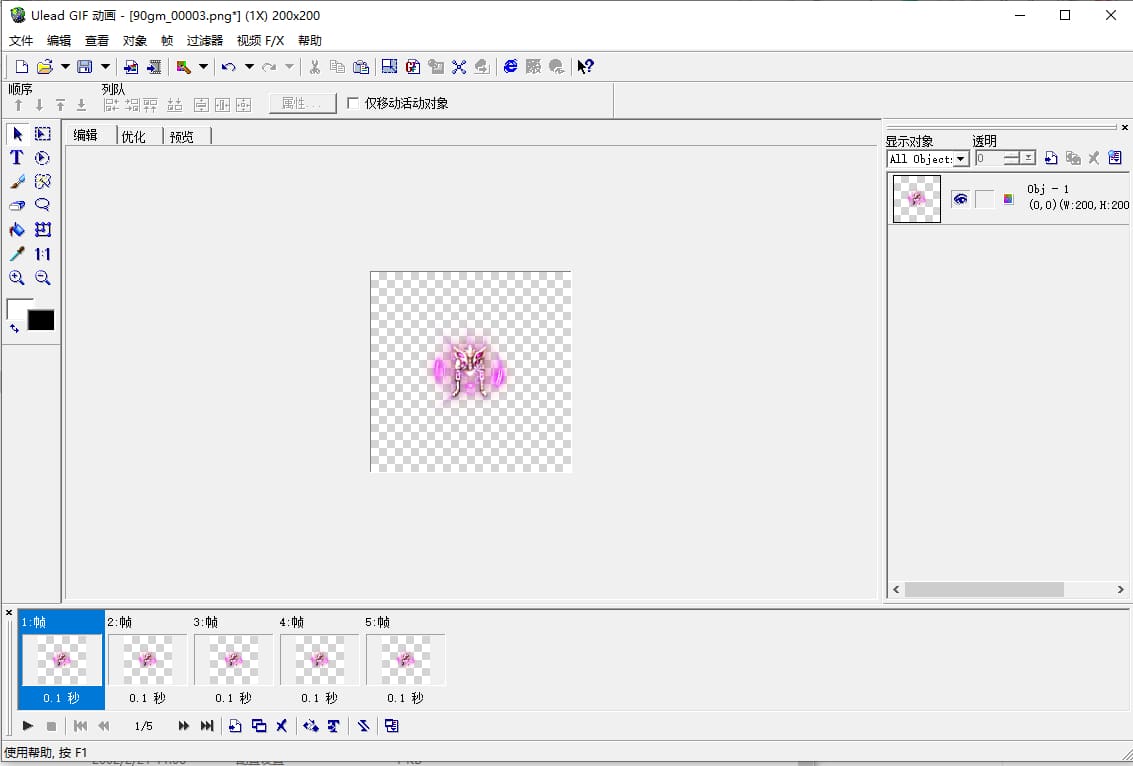Select frame 2 thumbnail
Image resolution: width=1133 pixels, height=766 pixels.
pos(147,660)
